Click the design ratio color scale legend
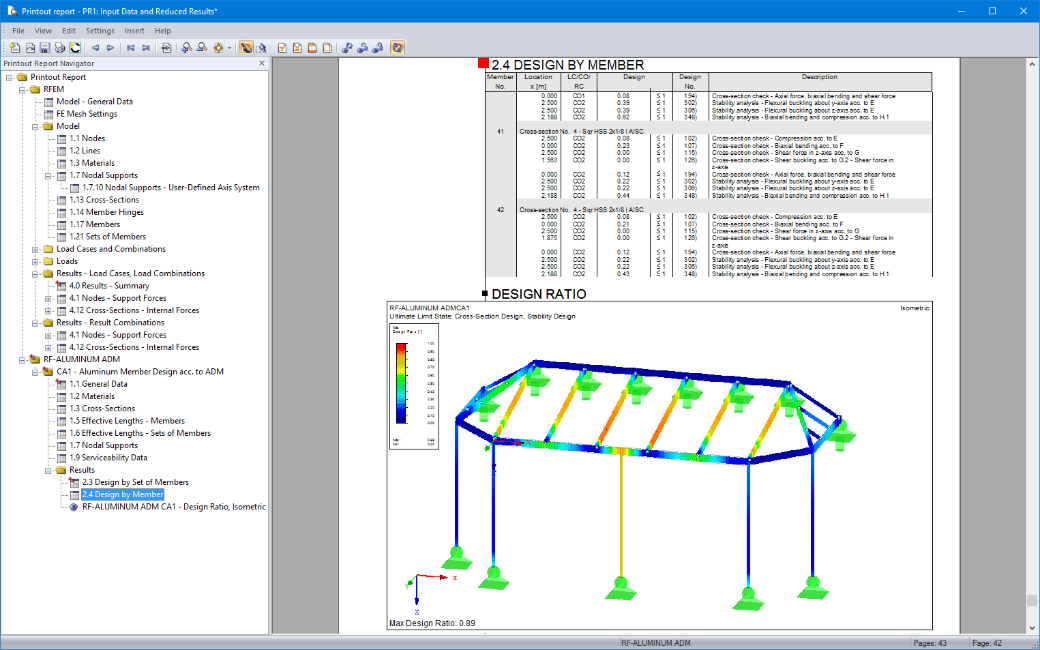Viewport: 1040px width, 650px height. pyautogui.click(x=413, y=386)
